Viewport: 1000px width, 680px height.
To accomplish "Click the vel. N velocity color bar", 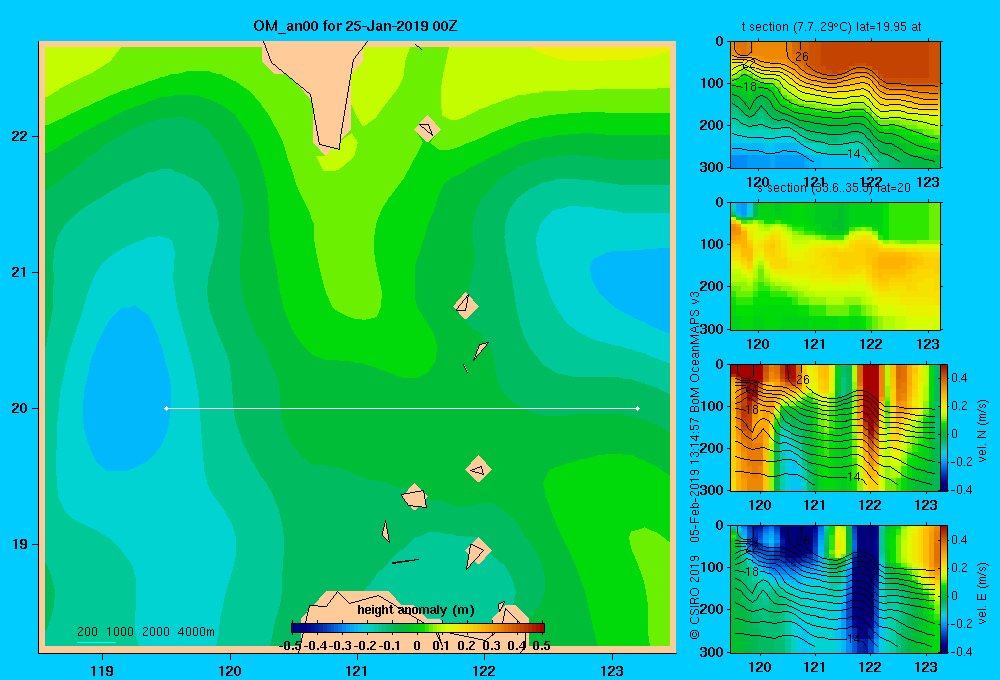I will [944, 427].
